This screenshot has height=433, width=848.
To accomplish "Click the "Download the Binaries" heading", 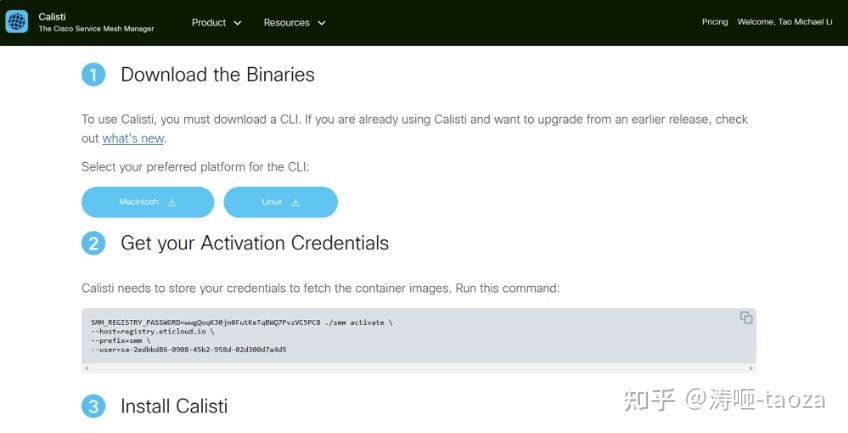I will [x=217, y=75].
